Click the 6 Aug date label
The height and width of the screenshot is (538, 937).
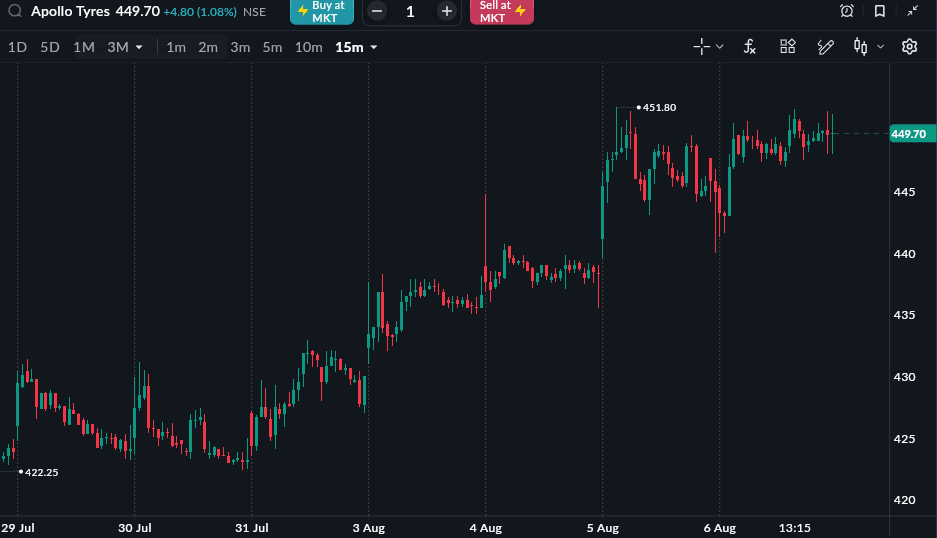tap(719, 528)
